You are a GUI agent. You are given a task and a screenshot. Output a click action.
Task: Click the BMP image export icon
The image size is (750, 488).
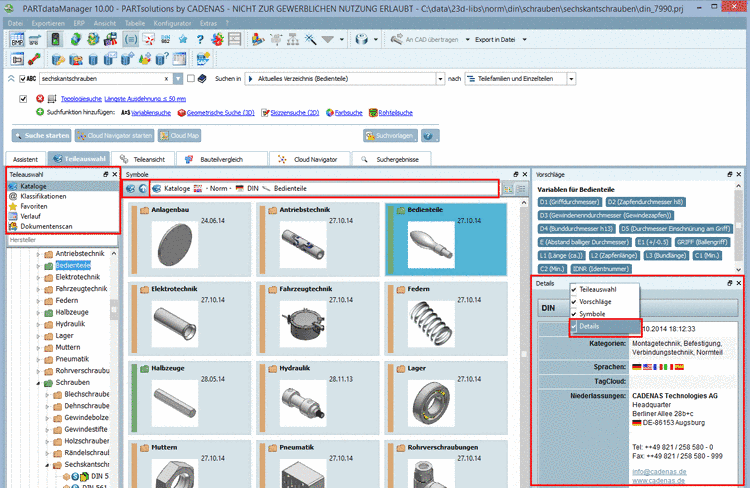pos(17,39)
